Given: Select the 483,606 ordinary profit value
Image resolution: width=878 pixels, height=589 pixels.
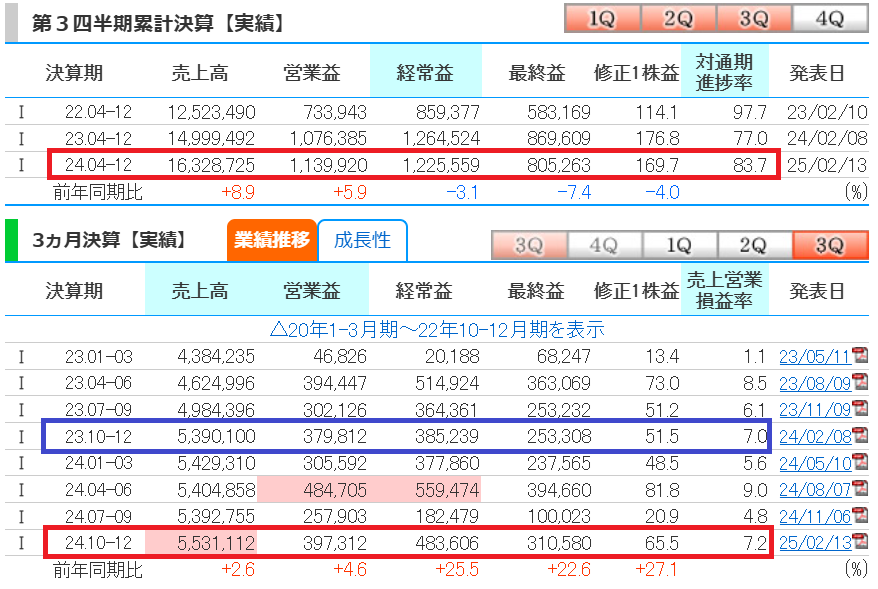Looking at the screenshot, I should click(447, 543).
